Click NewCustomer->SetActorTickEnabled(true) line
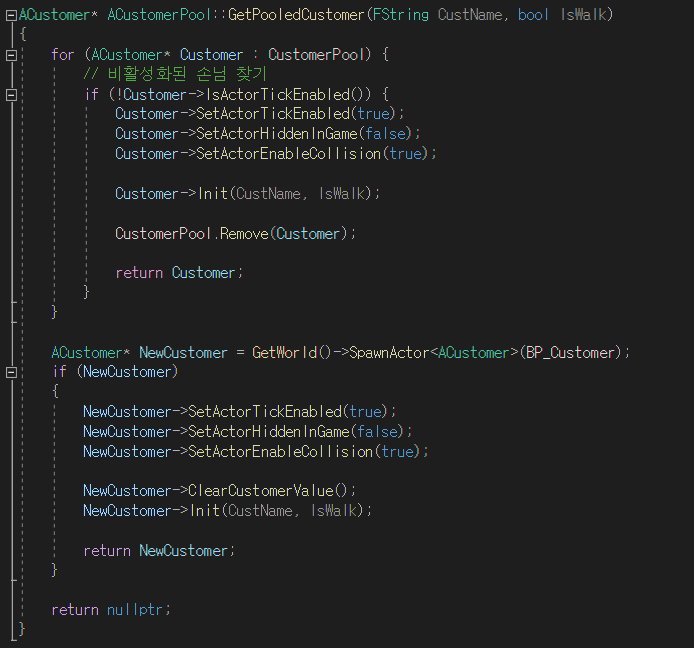The height and width of the screenshot is (648, 694). click(239, 412)
